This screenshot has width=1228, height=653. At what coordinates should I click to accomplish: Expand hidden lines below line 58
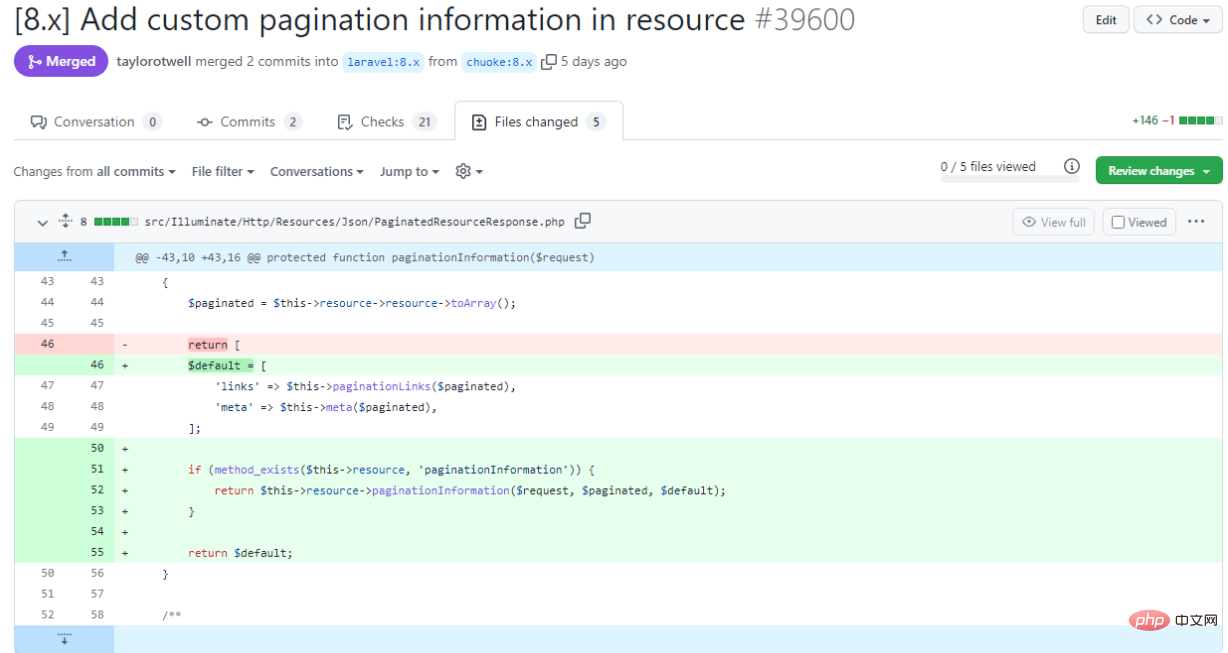tap(64, 638)
